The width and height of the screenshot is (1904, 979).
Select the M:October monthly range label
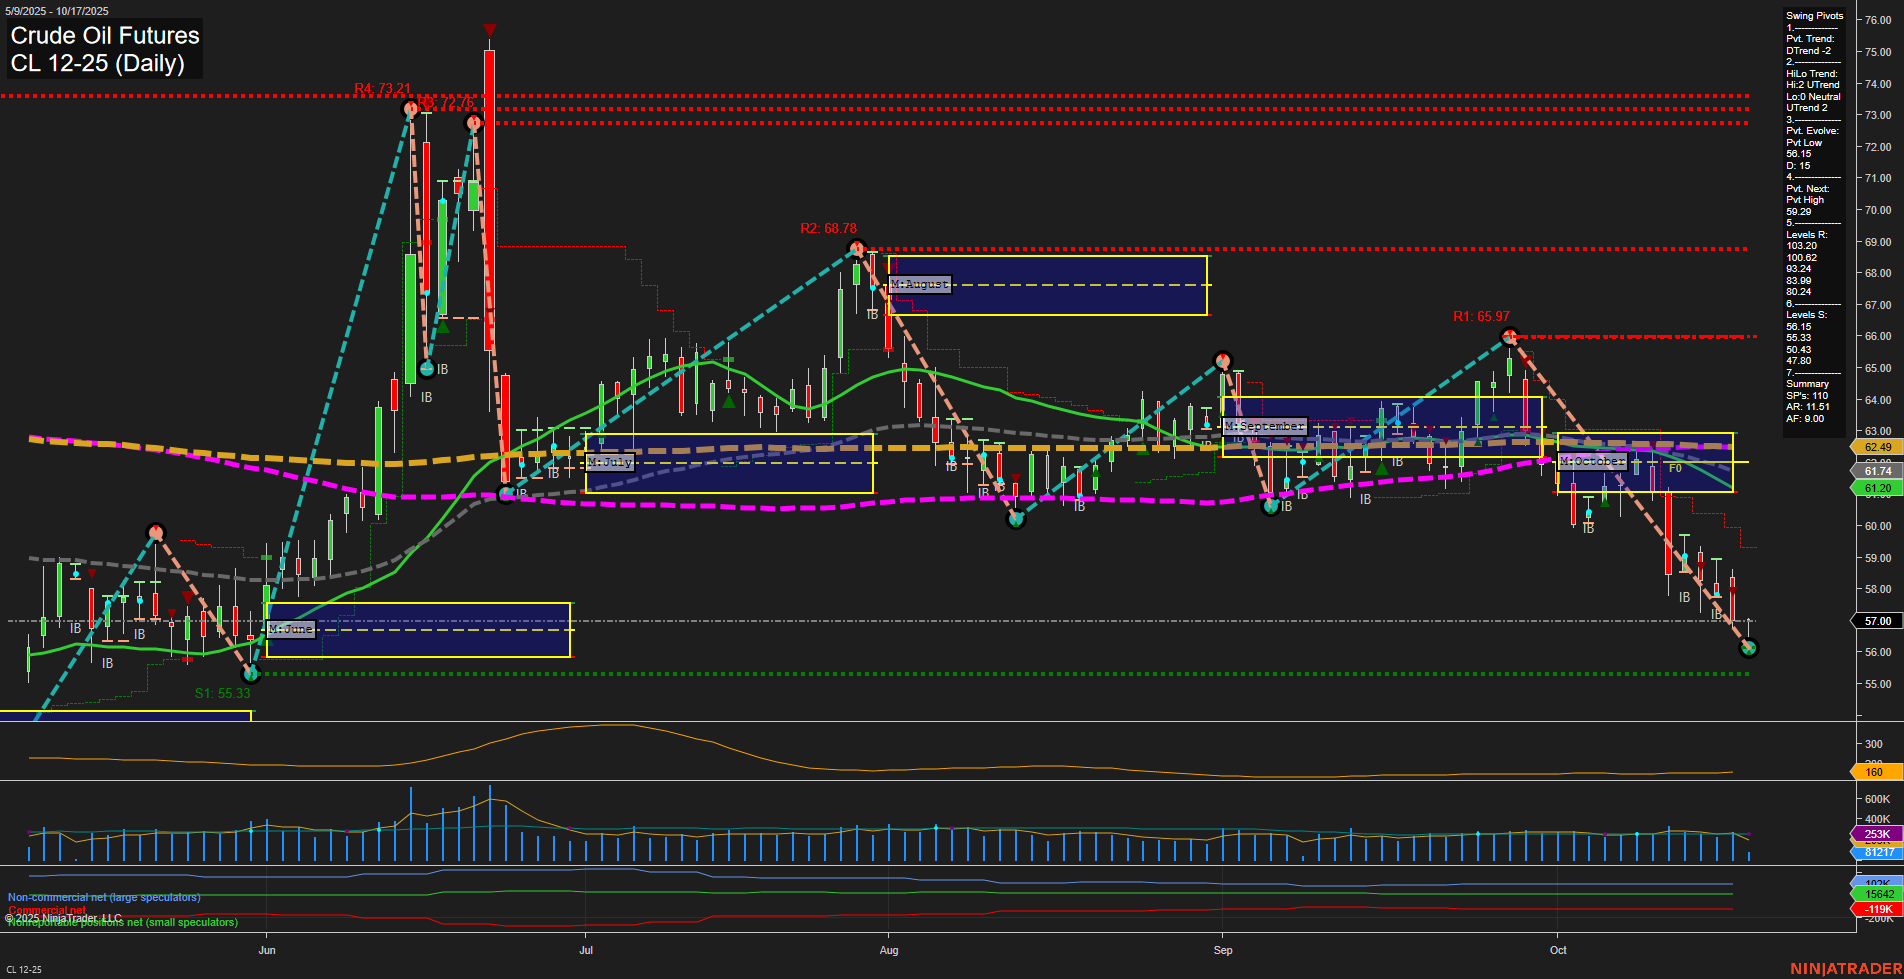point(1592,461)
